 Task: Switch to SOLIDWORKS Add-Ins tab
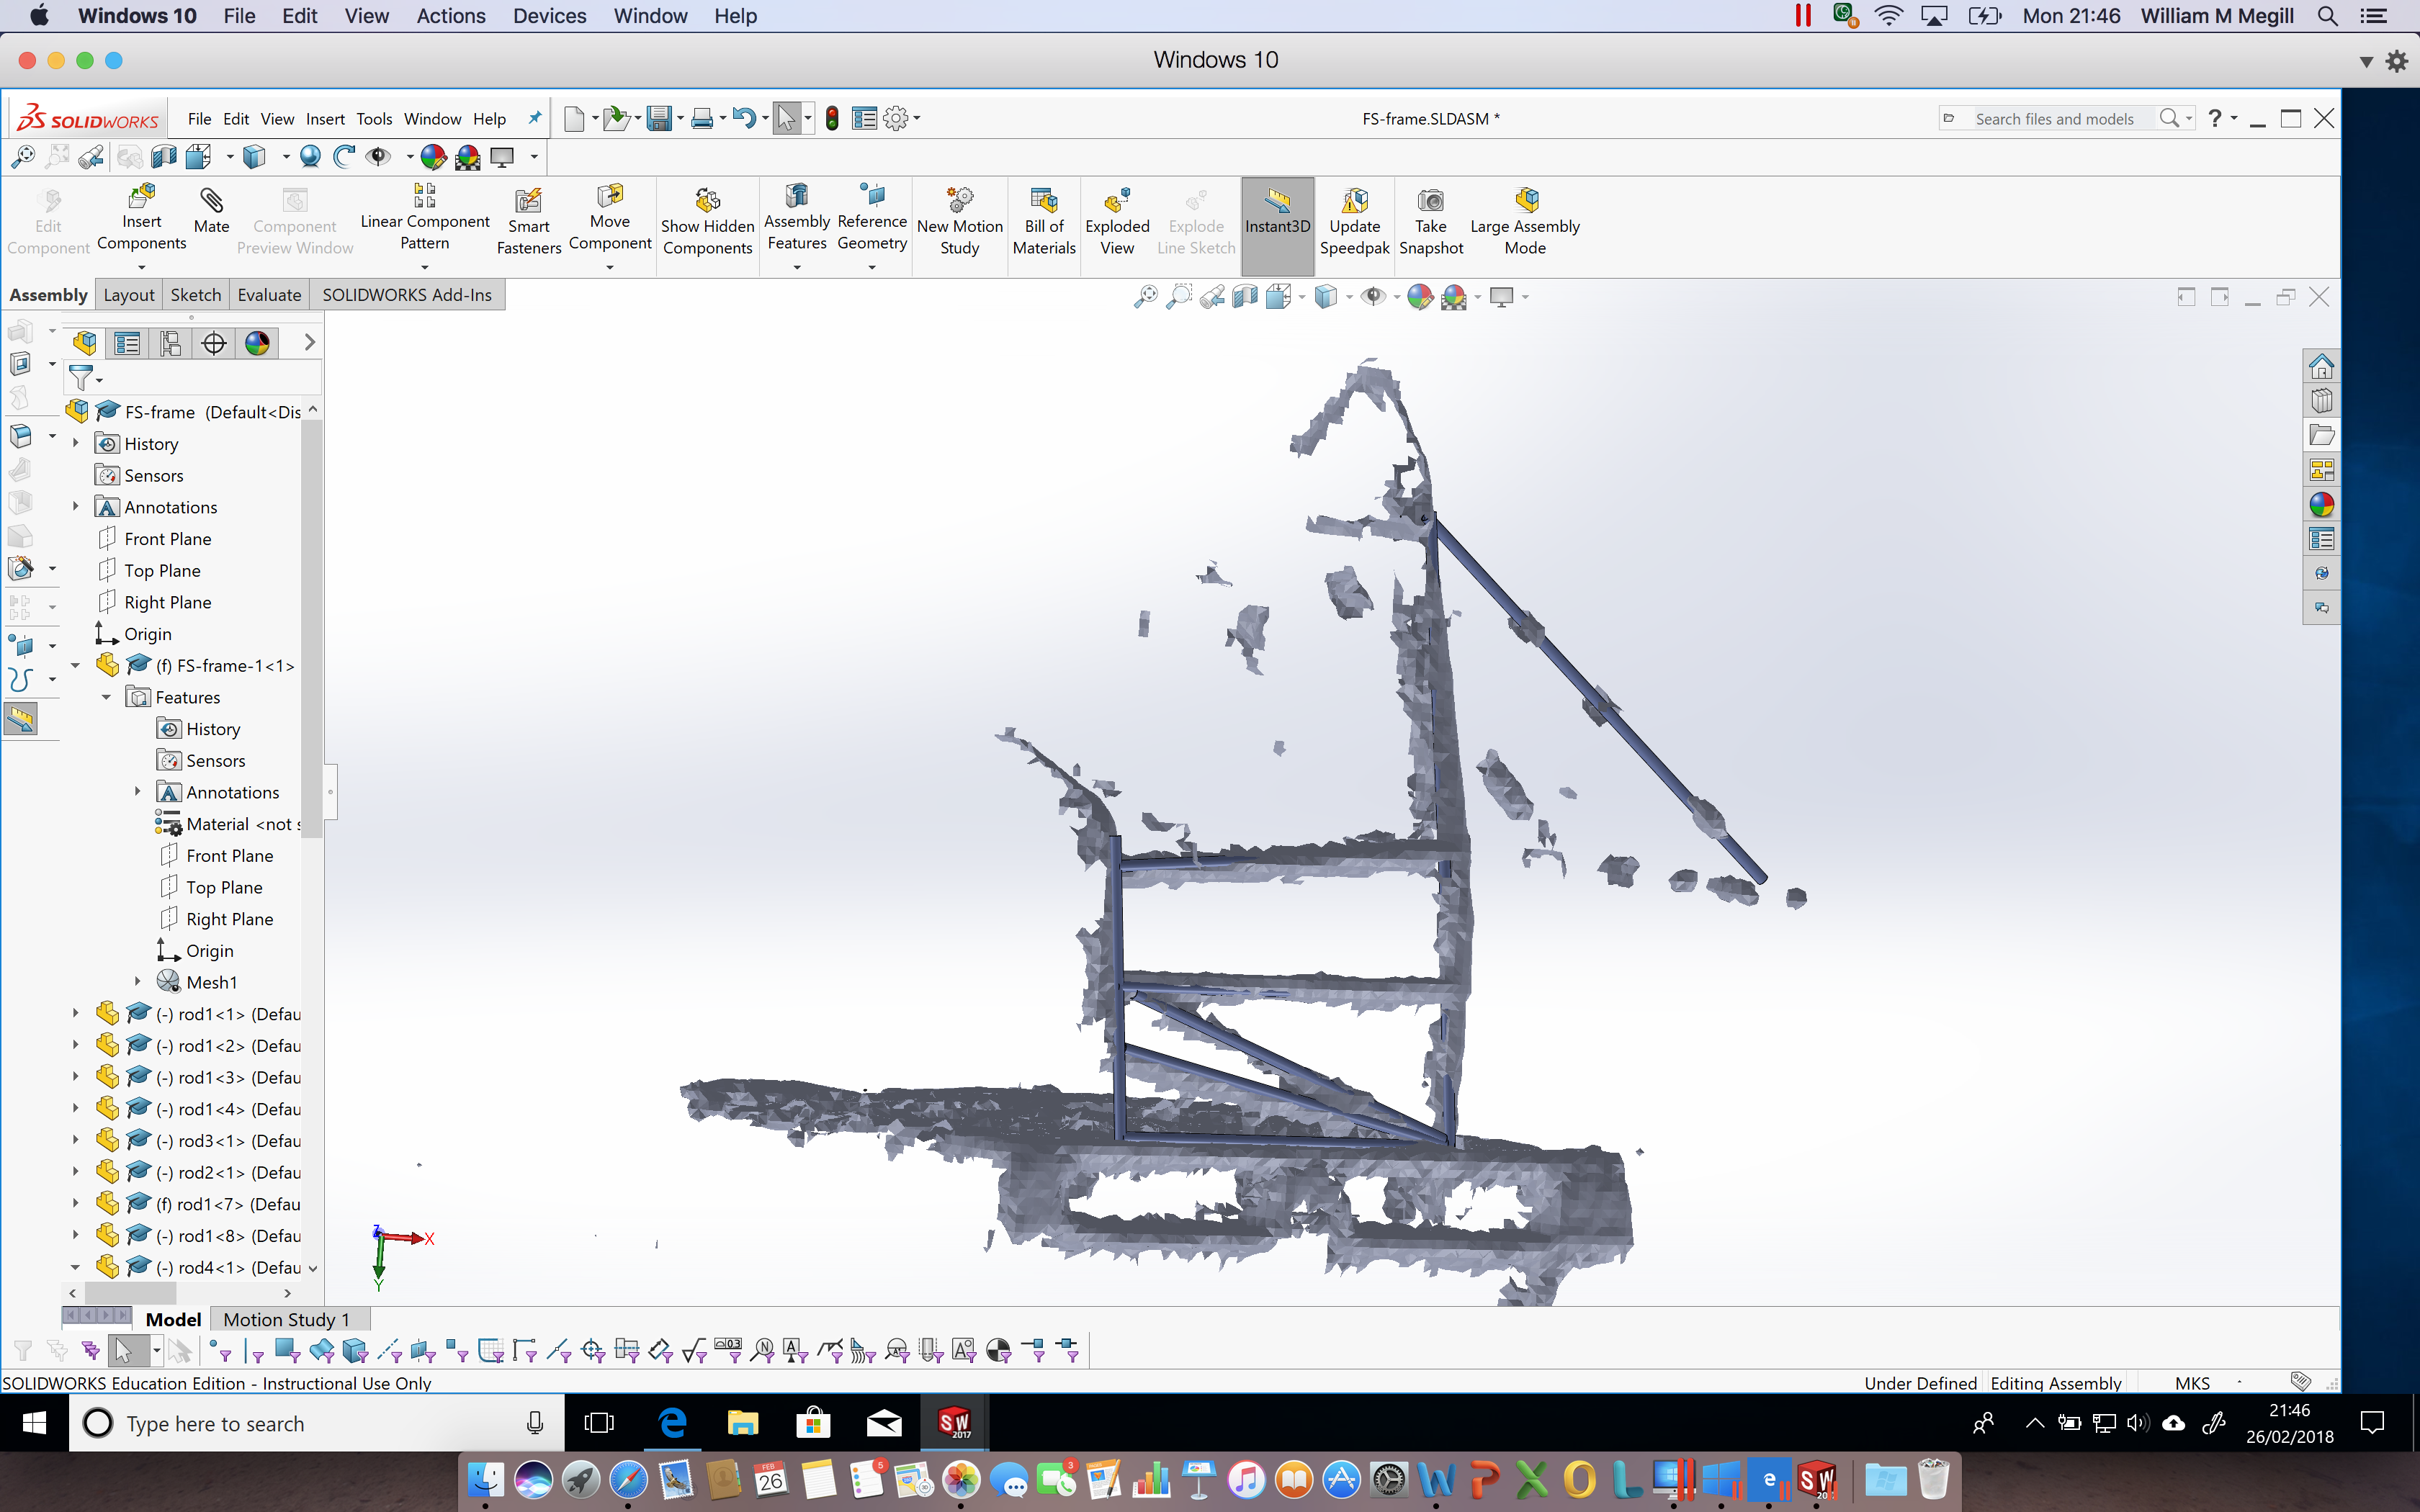(x=407, y=295)
